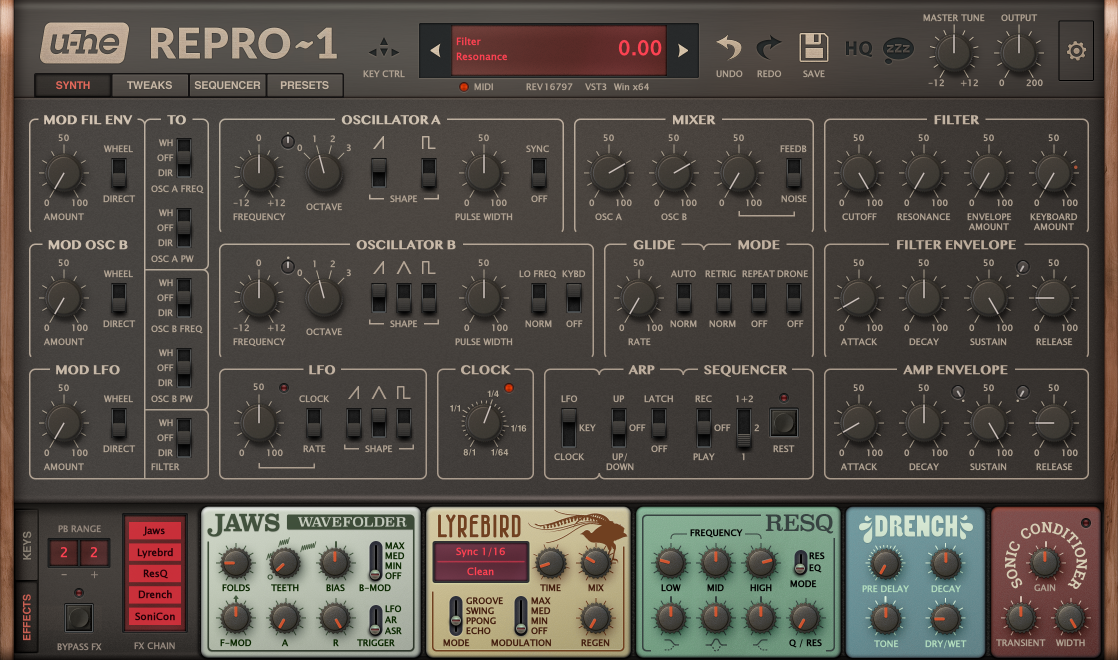Click the Undo arrow icon
Screen dimensions: 1118x660
click(729, 48)
